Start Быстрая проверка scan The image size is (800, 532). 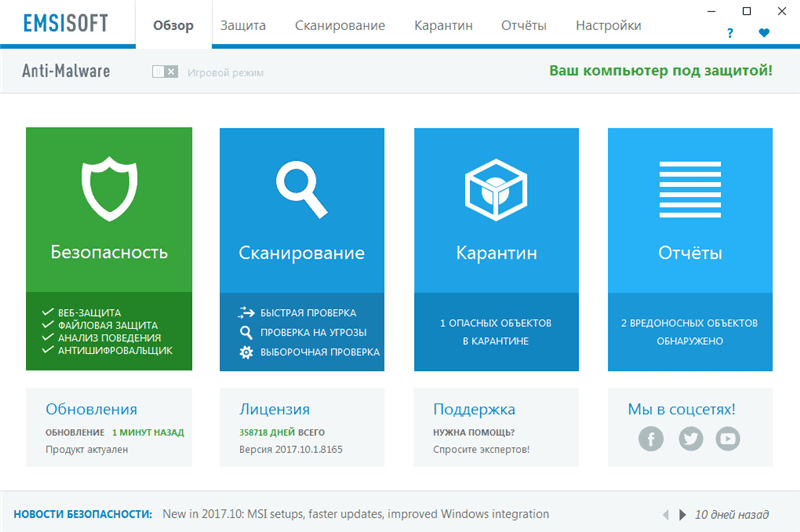(x=308, y=313)
